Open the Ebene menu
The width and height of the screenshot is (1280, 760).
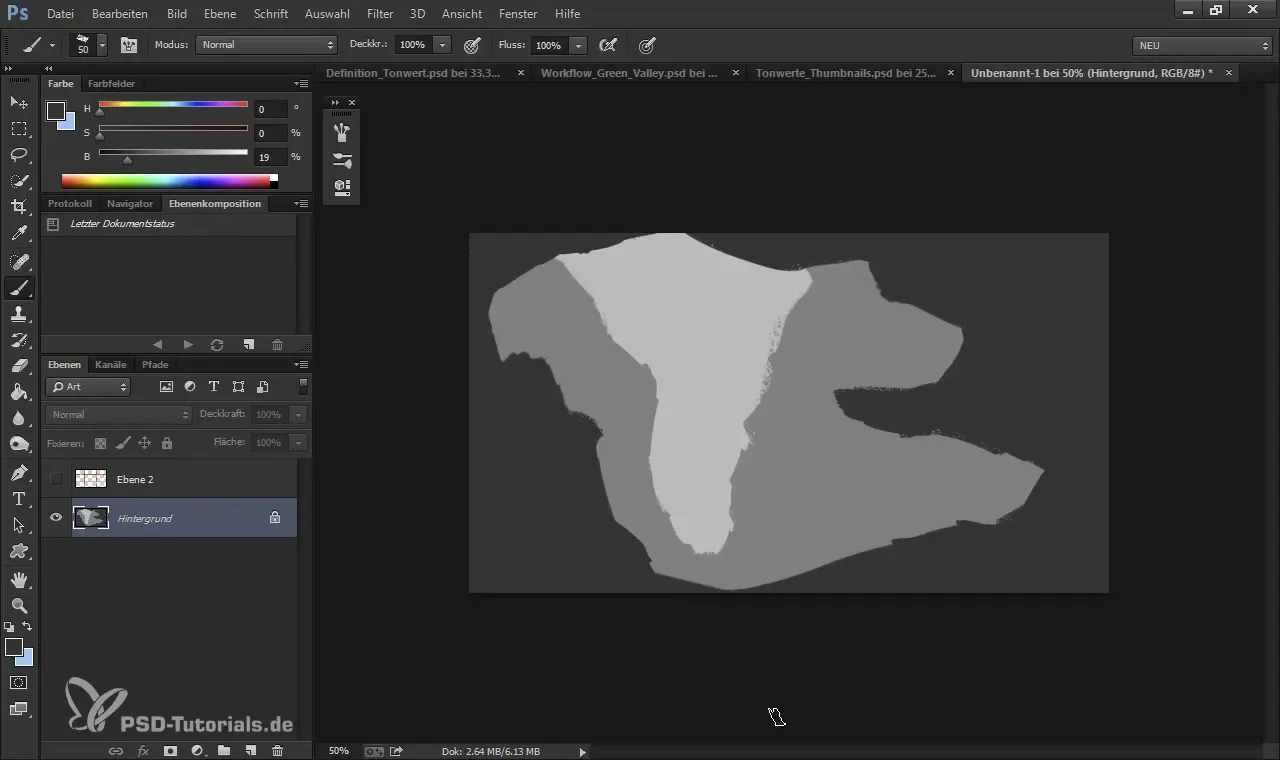click(x=220, y=14)
